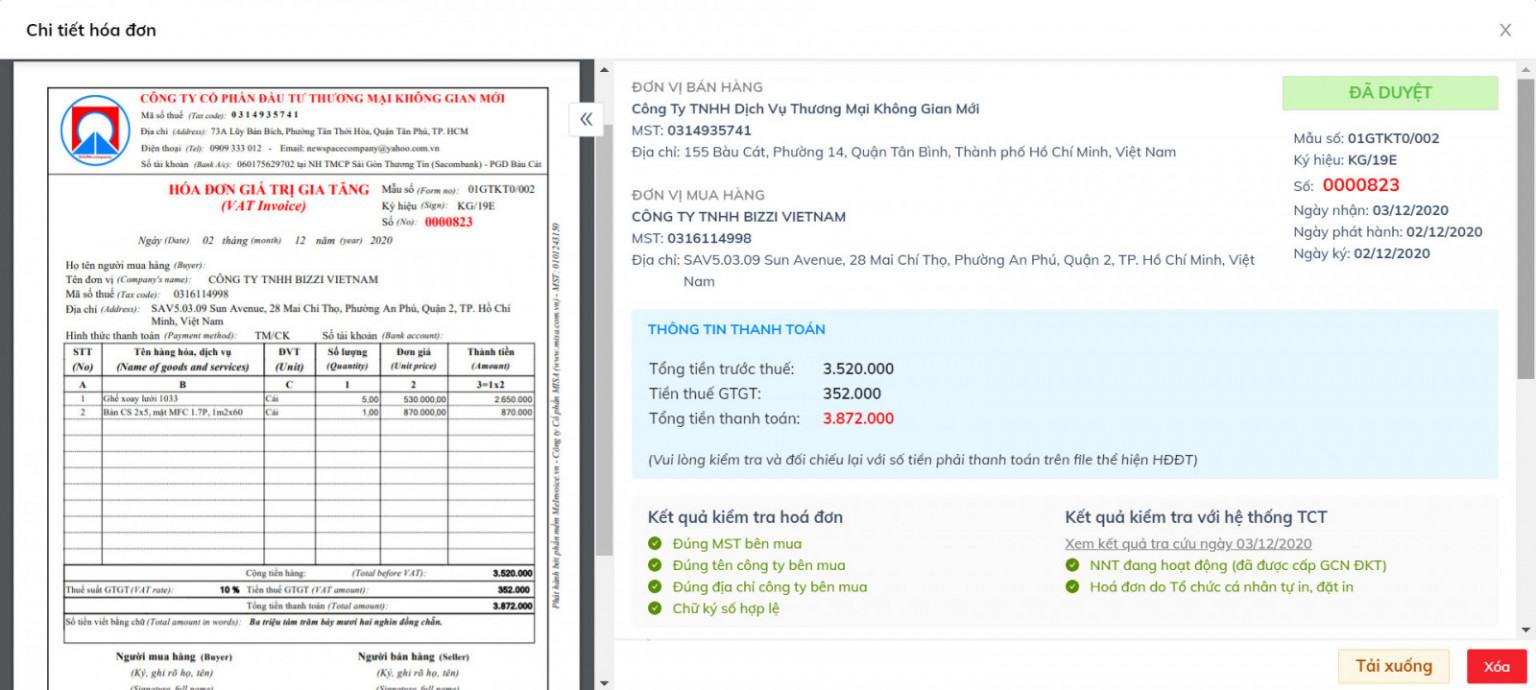Click check icon beside Hoá đơn do Tổ chức cá nhân tự in
Screen dimensions: 1536x690
pos(1072,587)
